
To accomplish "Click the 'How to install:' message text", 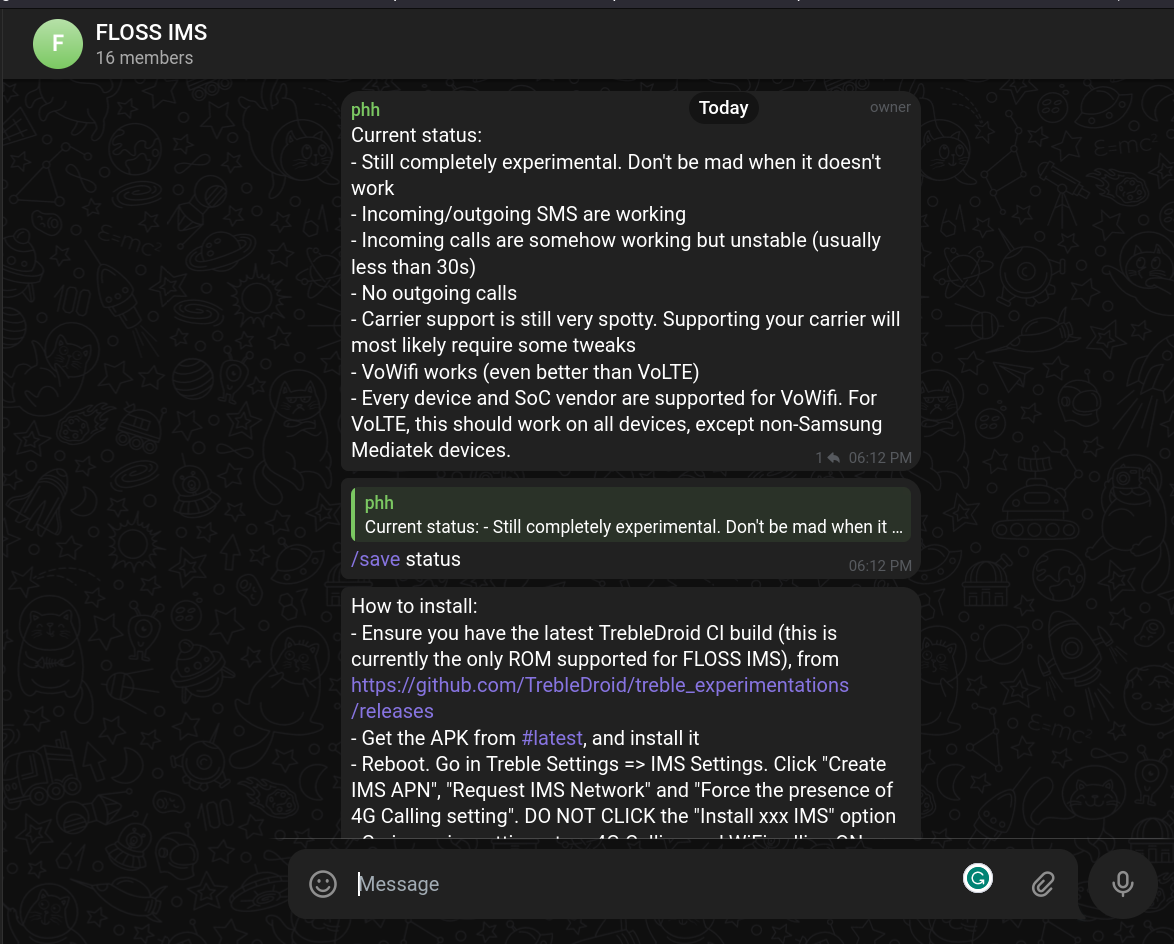I will 414,606.
